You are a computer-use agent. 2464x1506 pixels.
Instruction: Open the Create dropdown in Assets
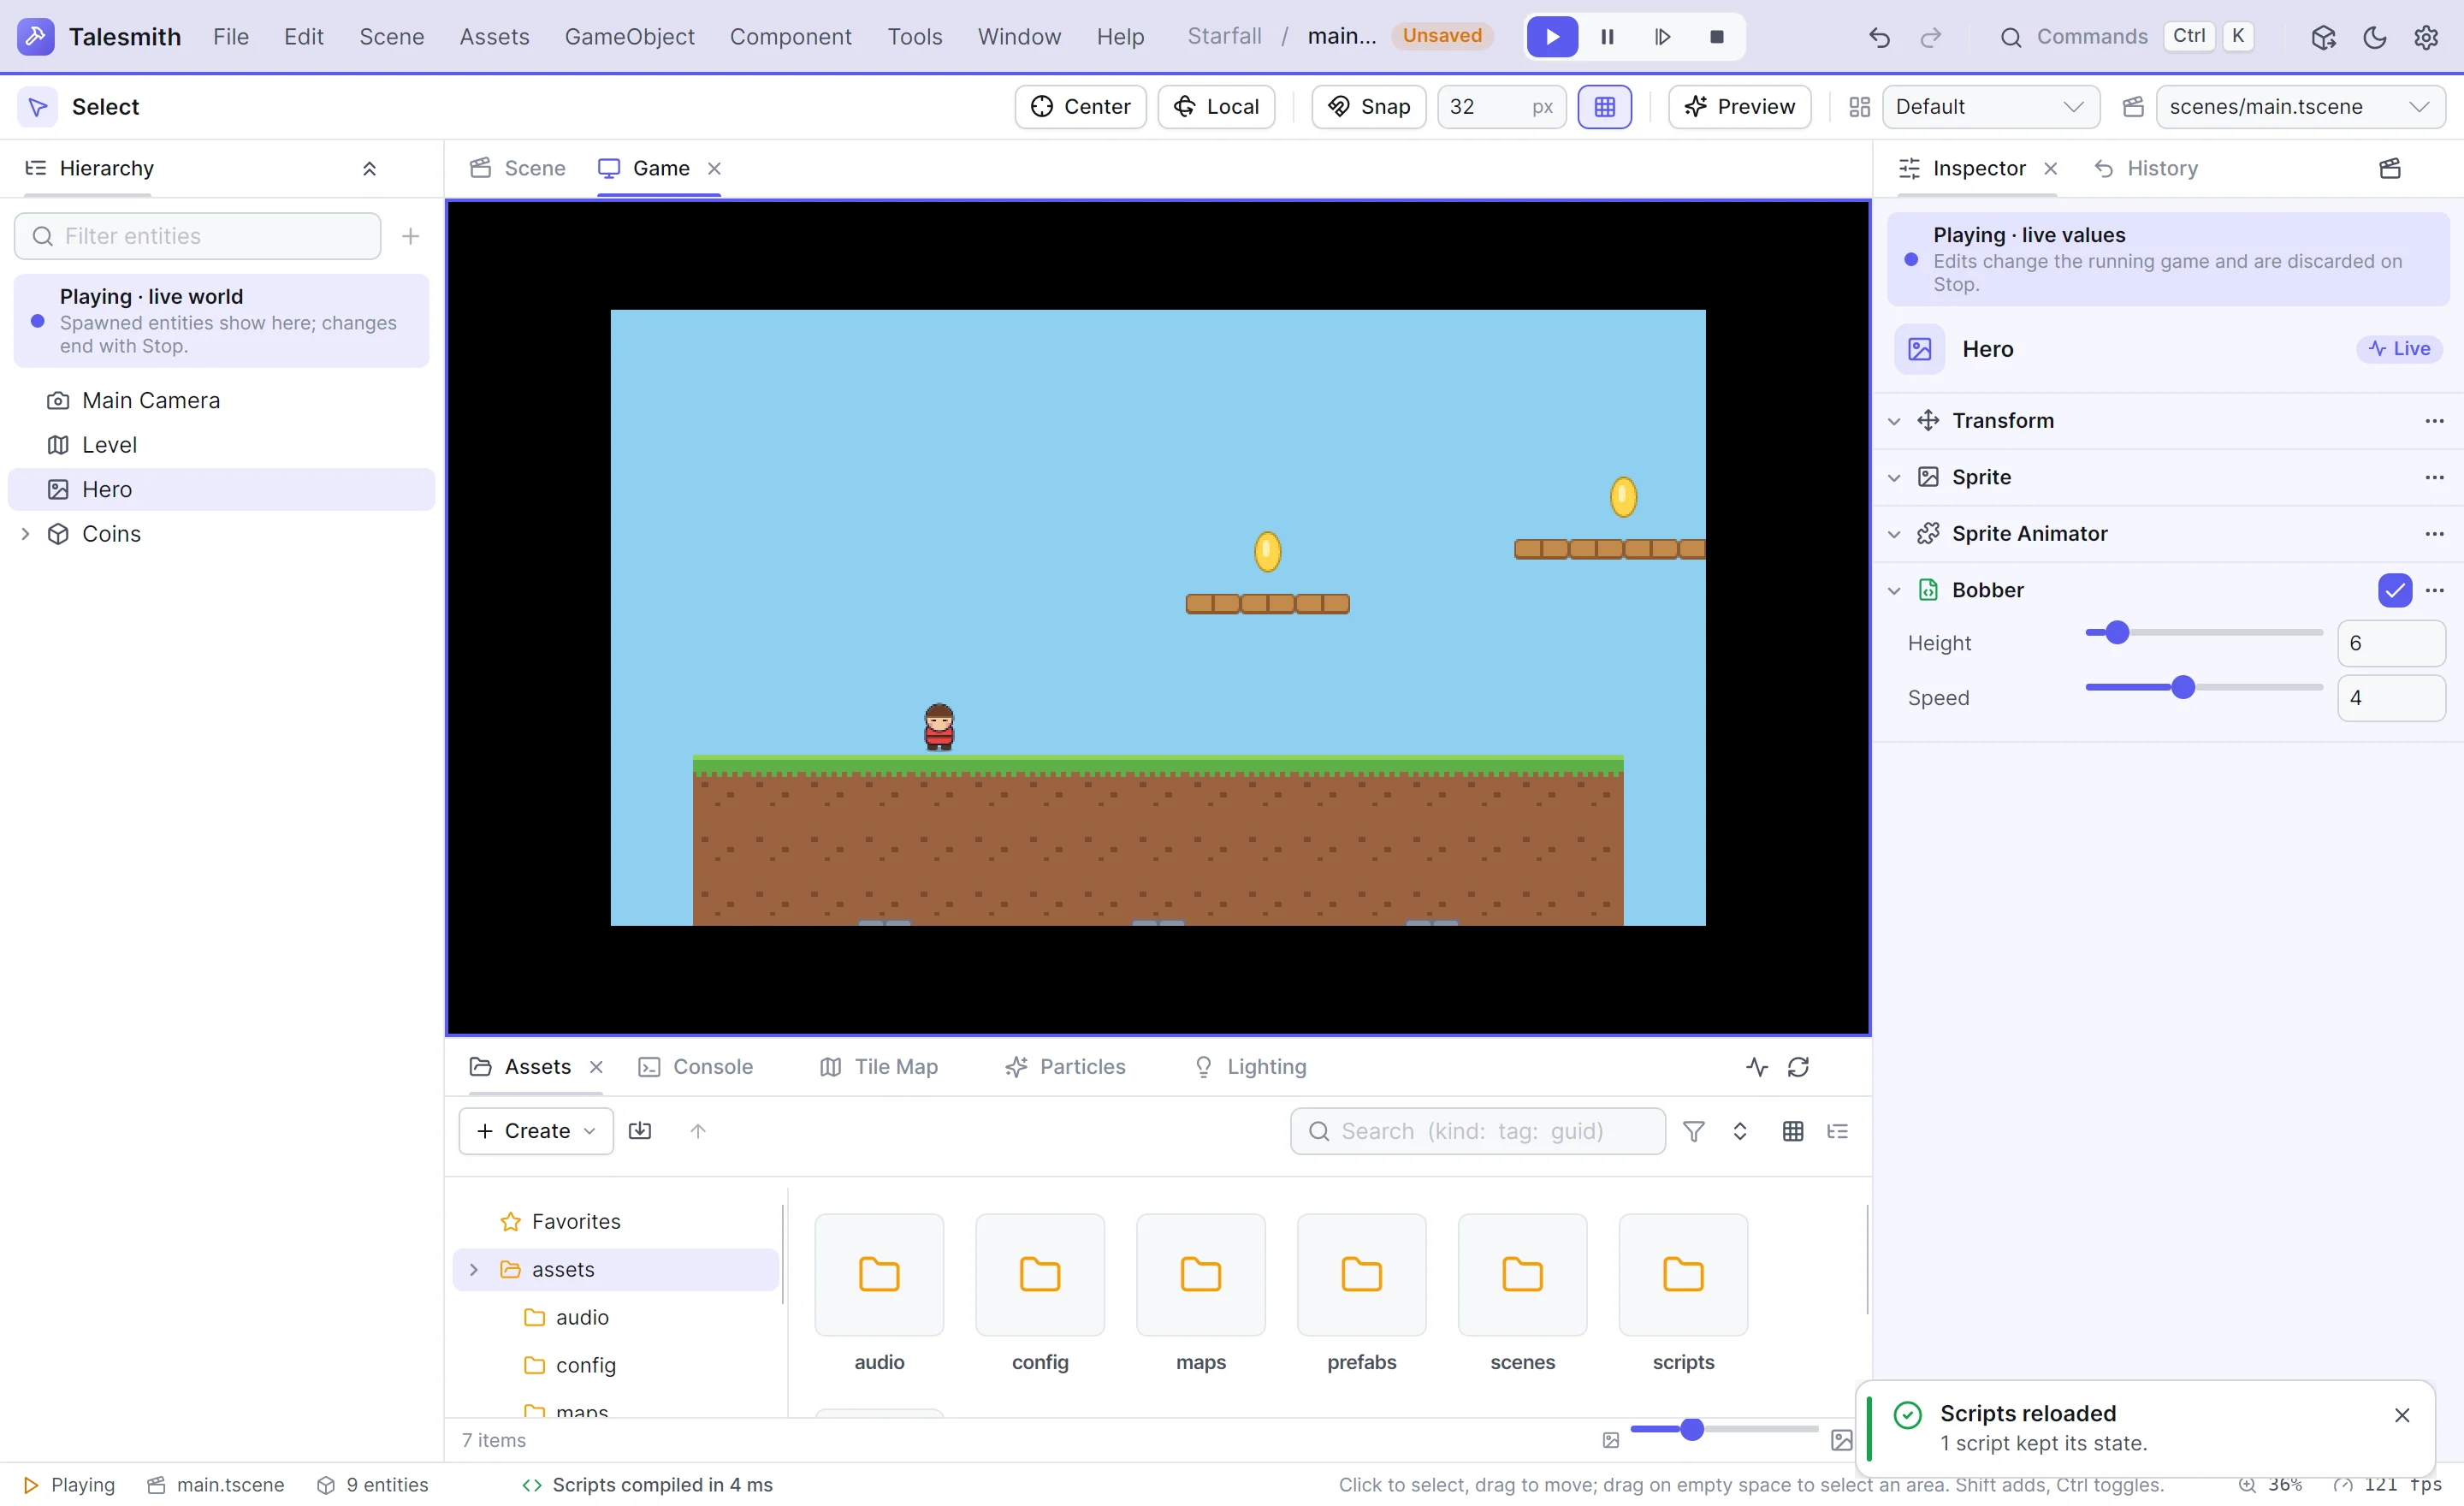point(536,1131)
